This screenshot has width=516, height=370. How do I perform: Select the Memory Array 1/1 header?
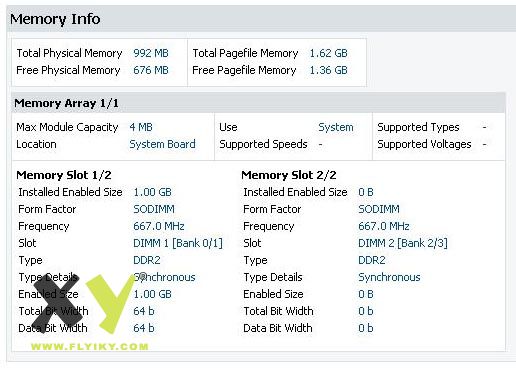coord(258,103)
